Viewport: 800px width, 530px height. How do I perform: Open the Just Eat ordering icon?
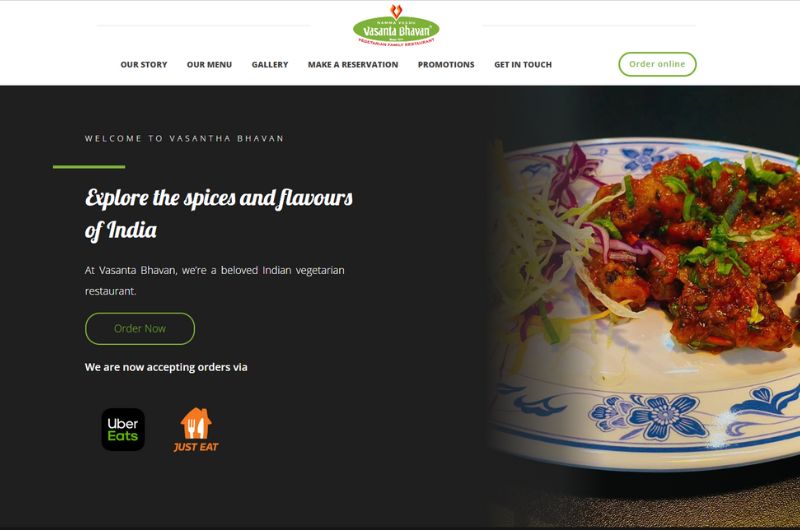[x=196, y=430]
